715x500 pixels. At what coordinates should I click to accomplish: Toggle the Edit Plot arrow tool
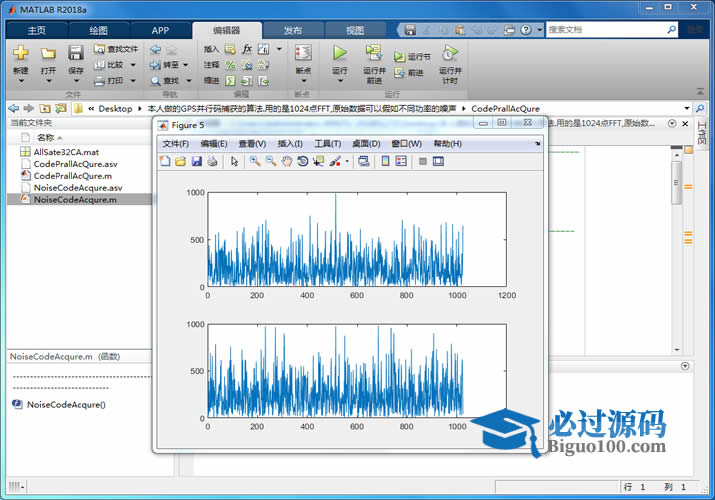point(235,161)
